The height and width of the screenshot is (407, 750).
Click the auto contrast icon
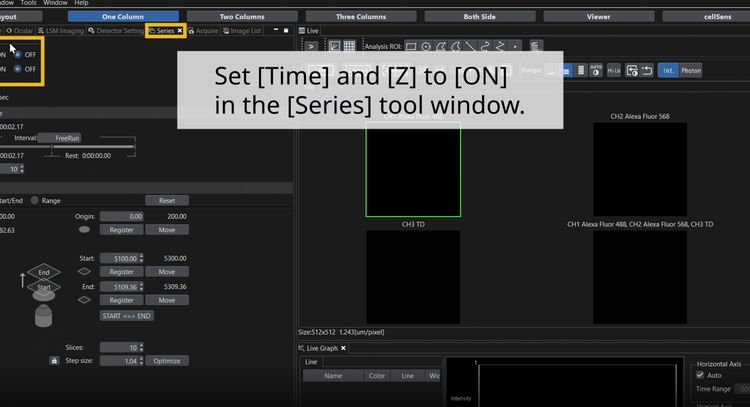pos(597,70)
